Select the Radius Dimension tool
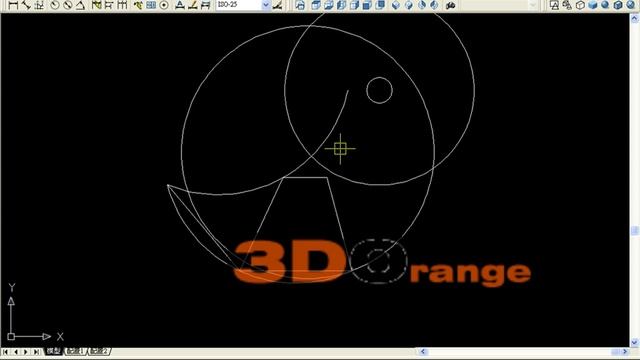The height and width of the screenshot is (360, 640). [x=55, y=5]
